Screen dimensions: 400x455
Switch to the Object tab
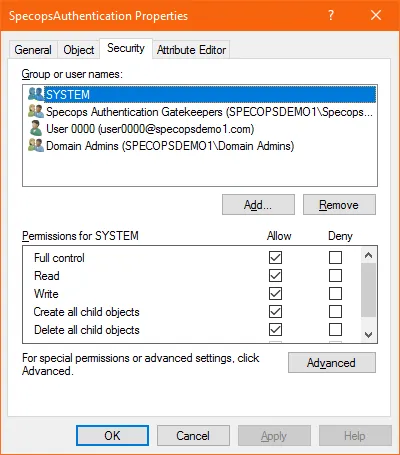(79, 50)
